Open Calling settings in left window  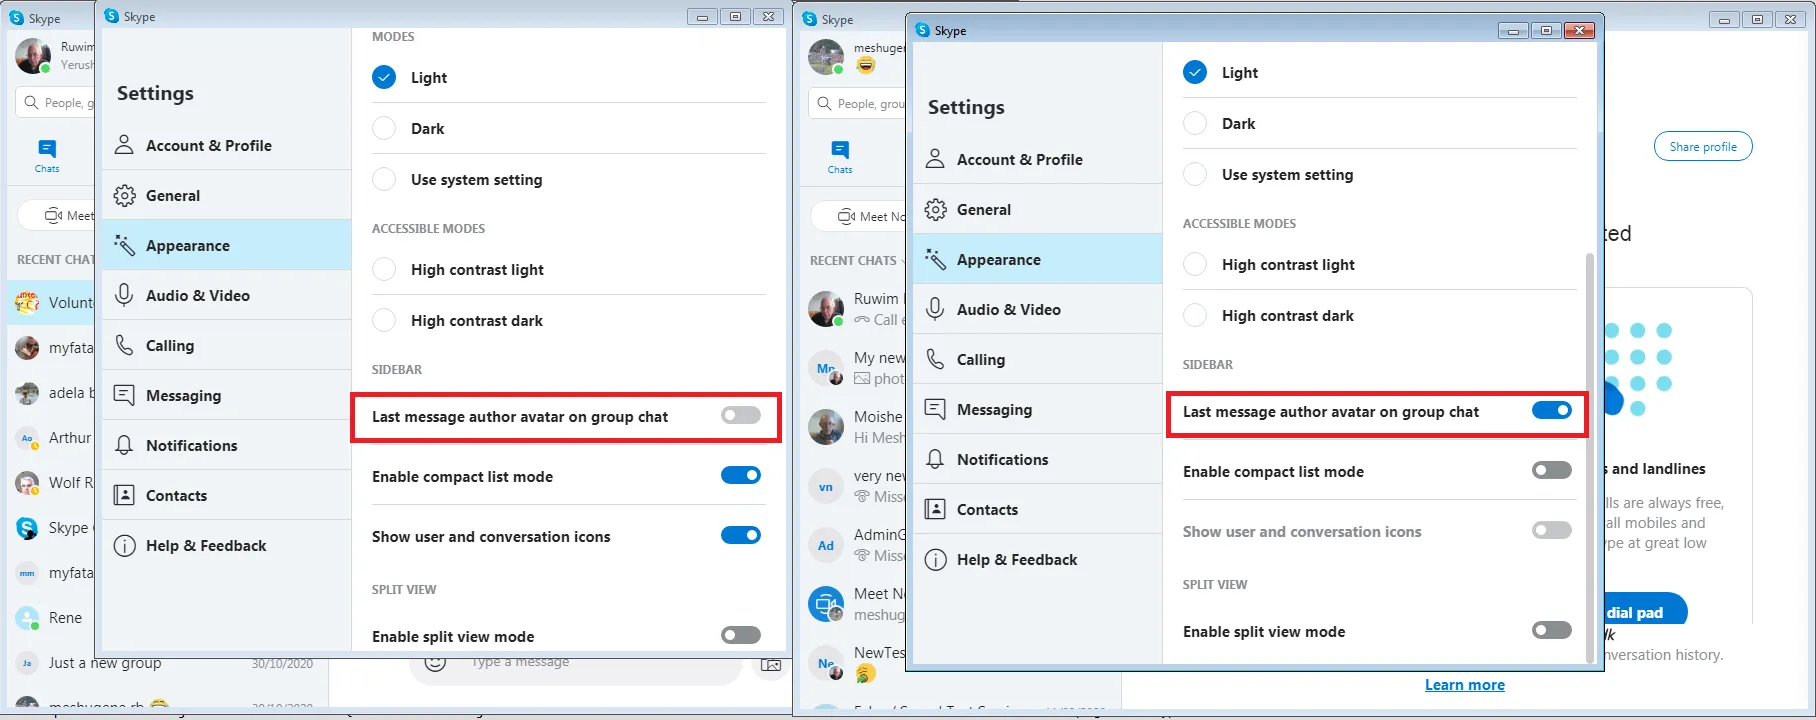pyautogui.click(x=226, y=345)
